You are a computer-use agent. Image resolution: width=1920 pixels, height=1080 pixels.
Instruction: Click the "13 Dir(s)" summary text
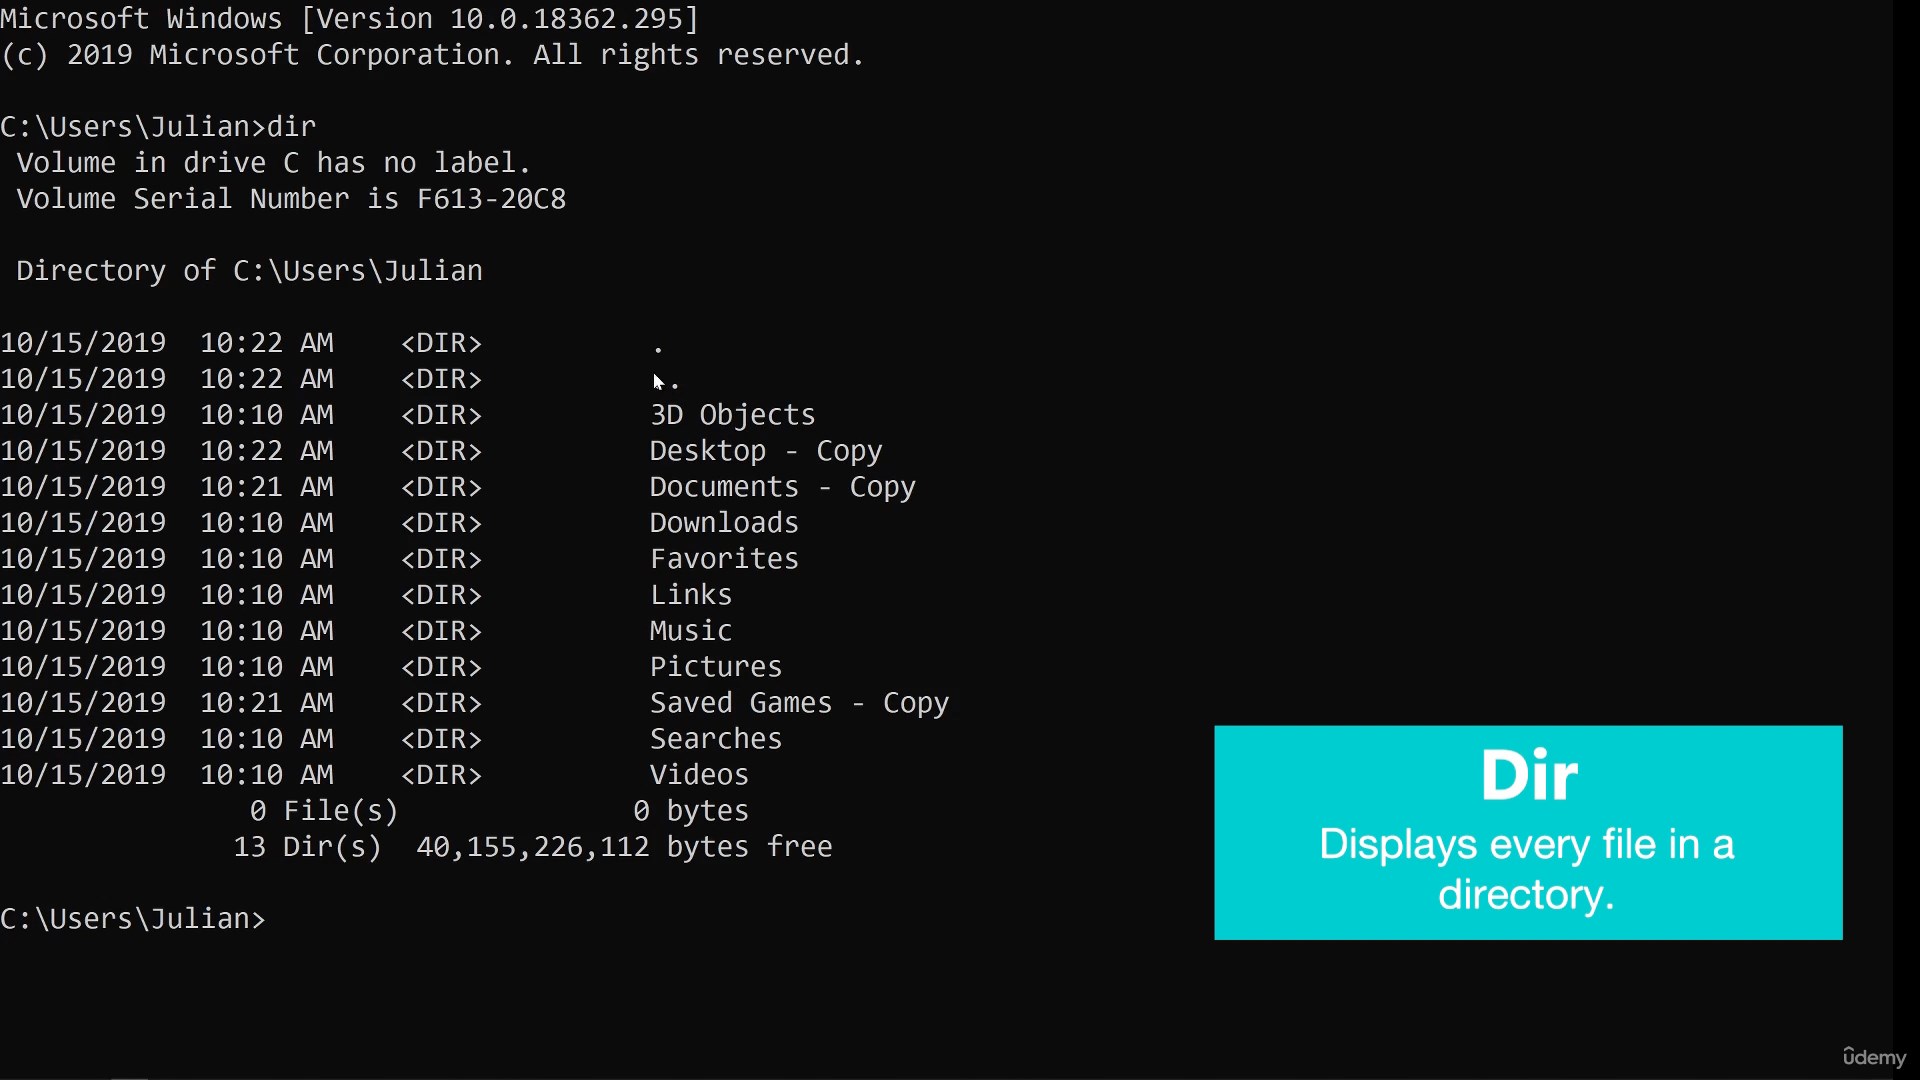point(307,847)
